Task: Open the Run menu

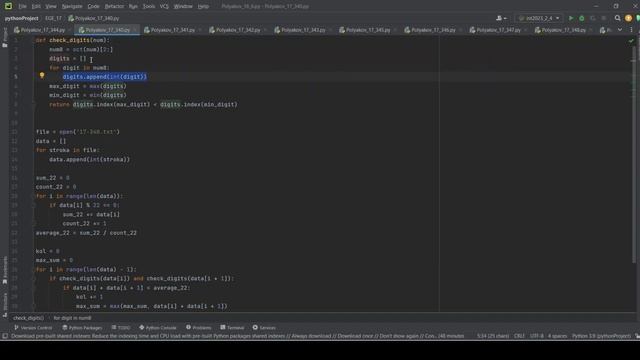Action: [x=133, y=7]
